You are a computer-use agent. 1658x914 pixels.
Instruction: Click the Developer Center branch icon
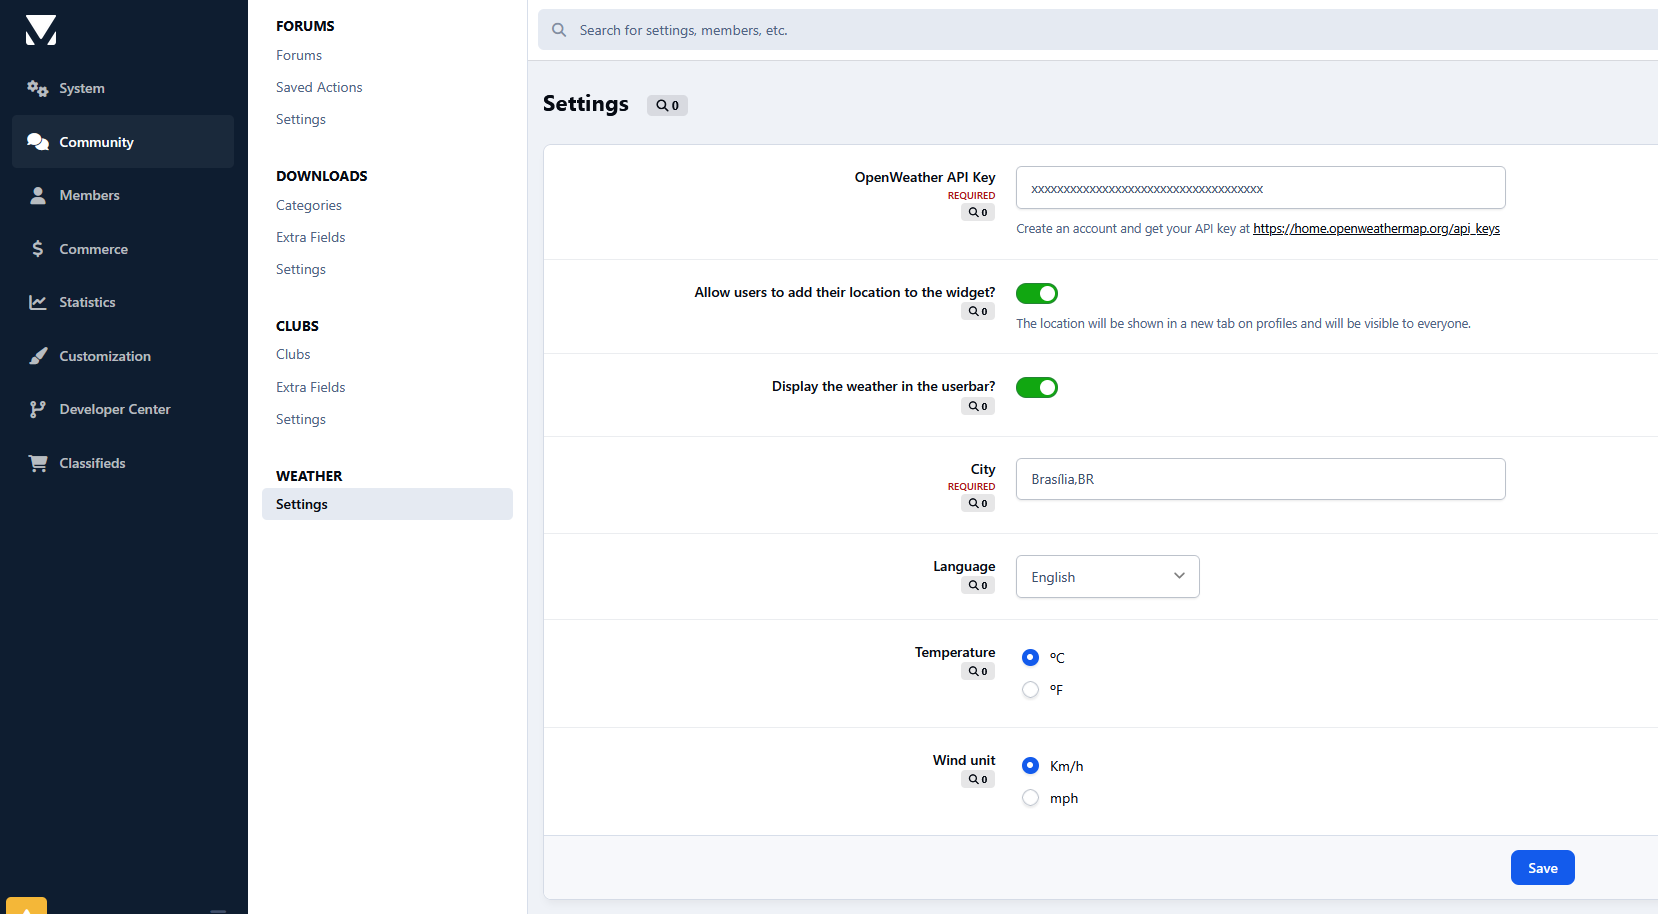click(38, 409)
